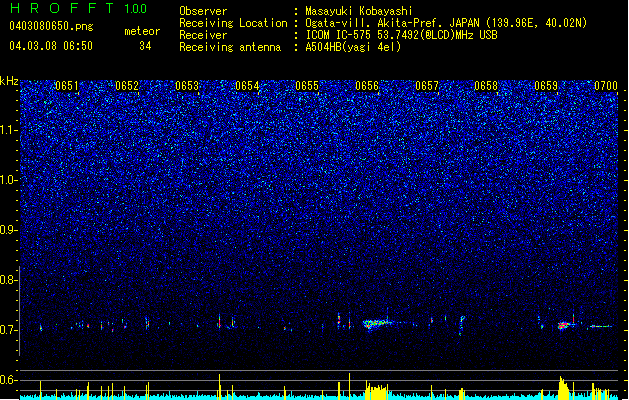Click the 0657 time marker
This screenshot has height=400, width=629.
[x=427, y=86]
